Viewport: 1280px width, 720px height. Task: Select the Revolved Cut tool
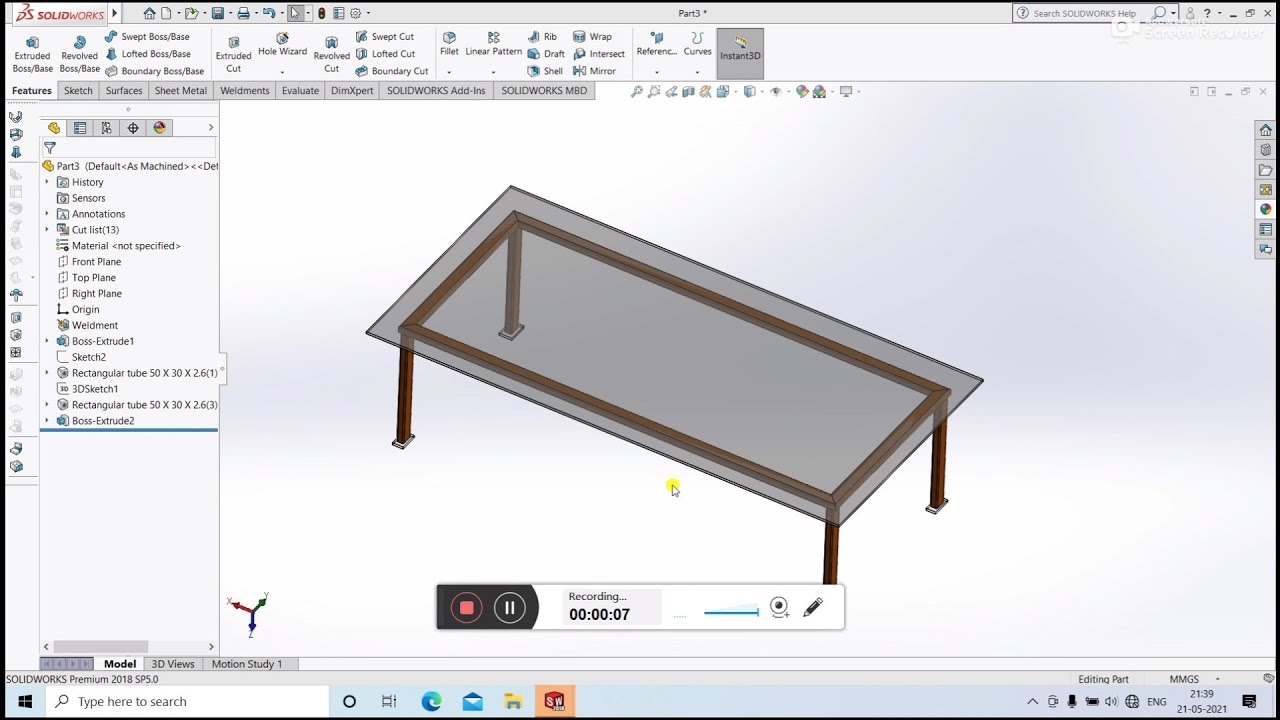point(331,54)
